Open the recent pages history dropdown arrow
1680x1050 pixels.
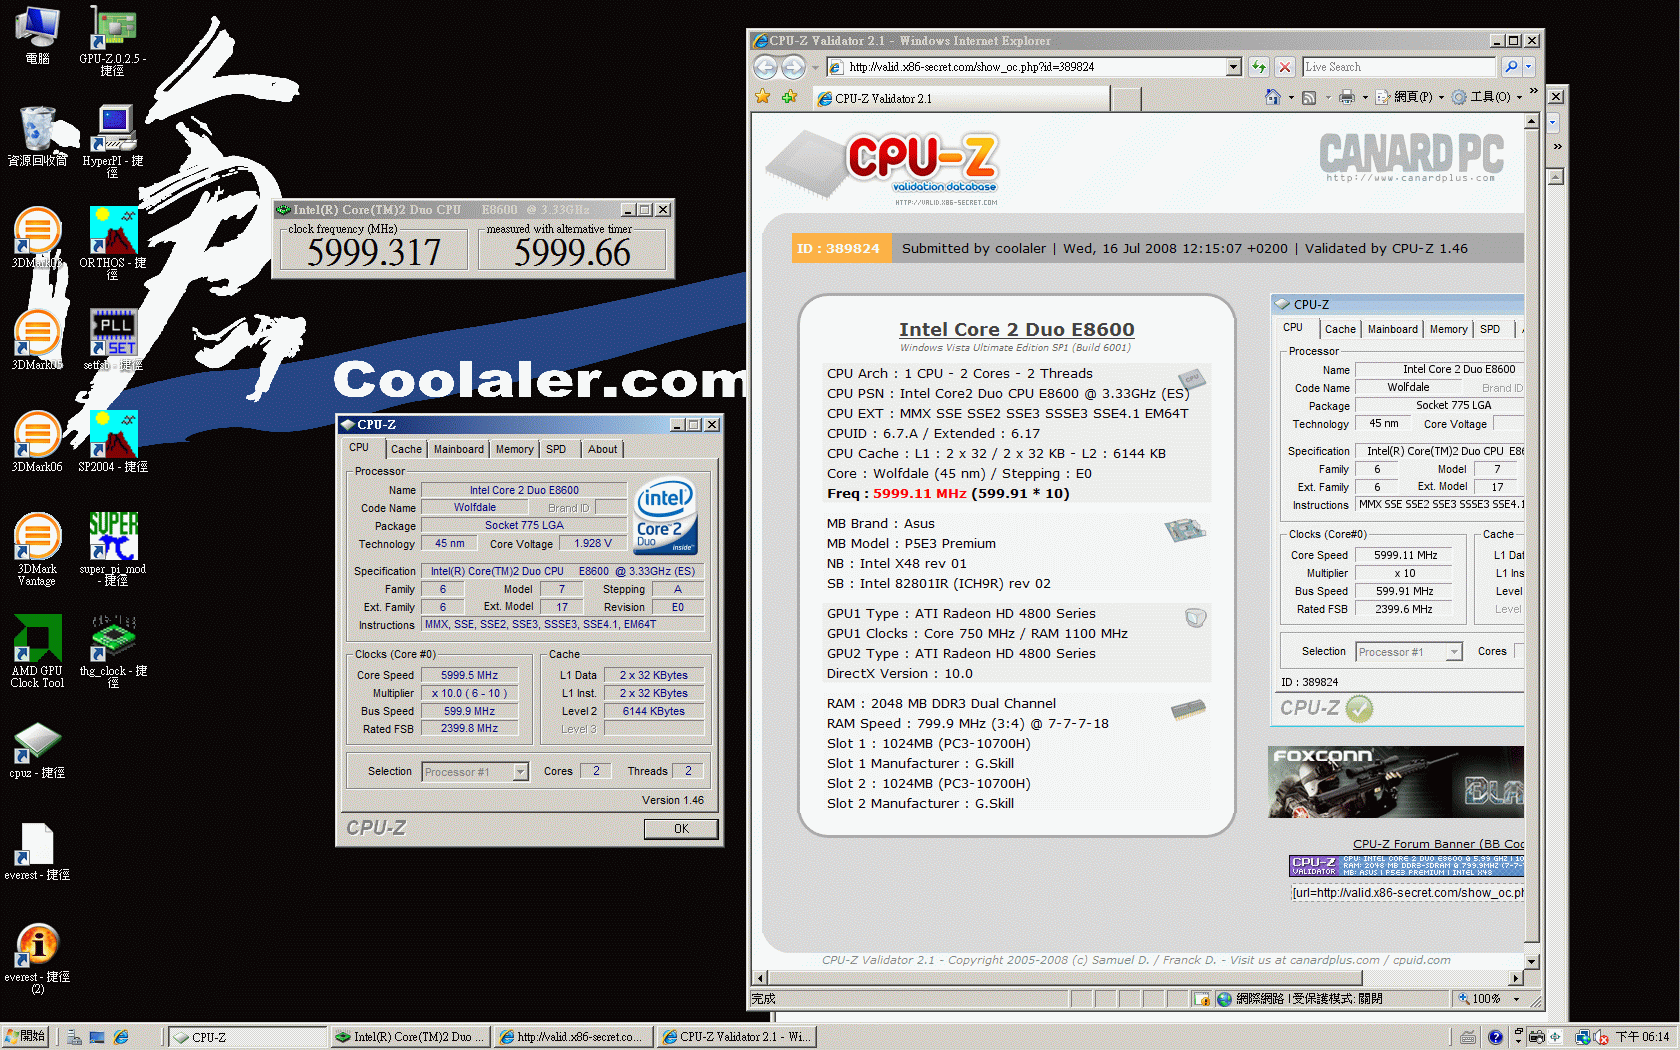tap(815, 67)
